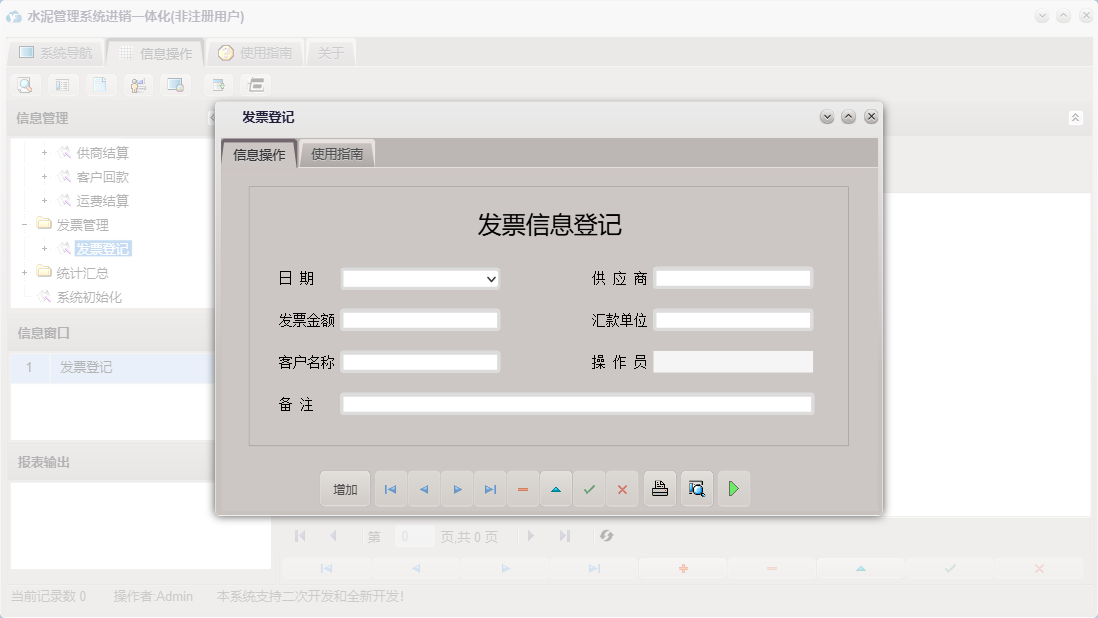Click the magnifier search icon on the main toolbar

point(24,84)
